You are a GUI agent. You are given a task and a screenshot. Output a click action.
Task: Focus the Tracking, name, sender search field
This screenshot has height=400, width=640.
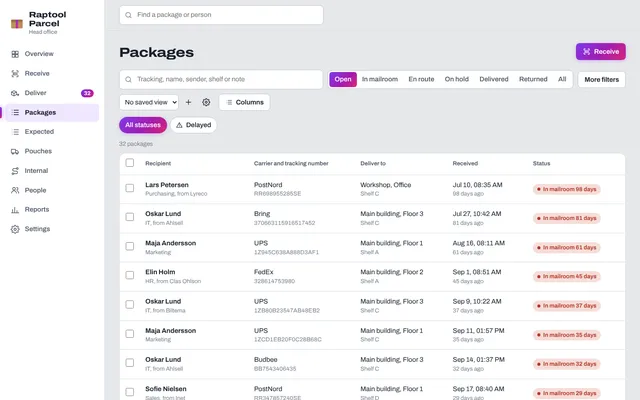(221, 80)
